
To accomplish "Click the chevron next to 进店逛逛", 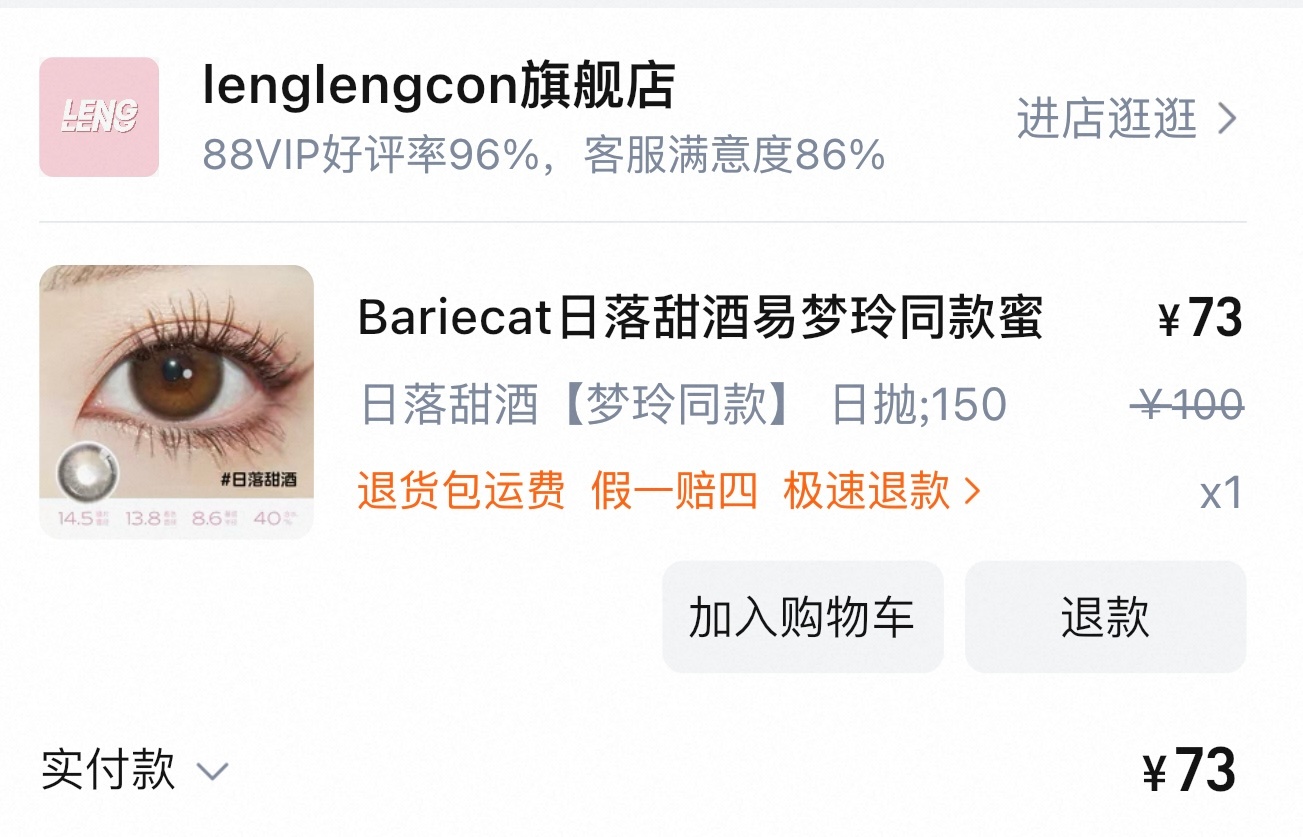I will pos(1227,120).
